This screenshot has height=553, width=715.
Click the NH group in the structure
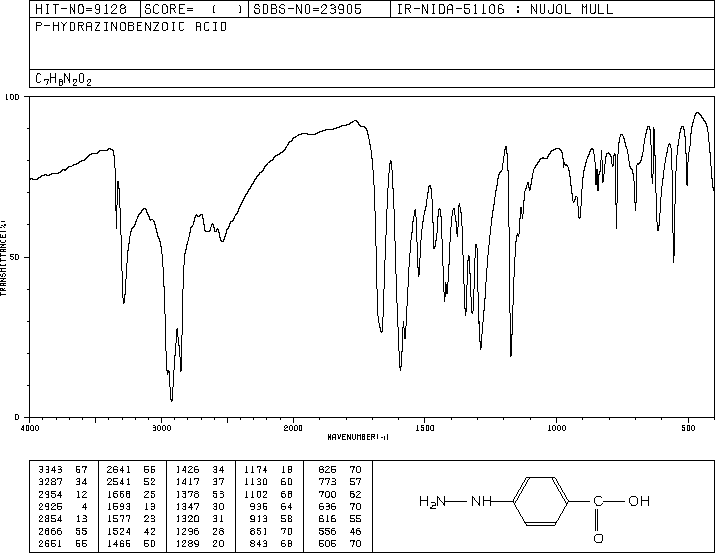481,501
